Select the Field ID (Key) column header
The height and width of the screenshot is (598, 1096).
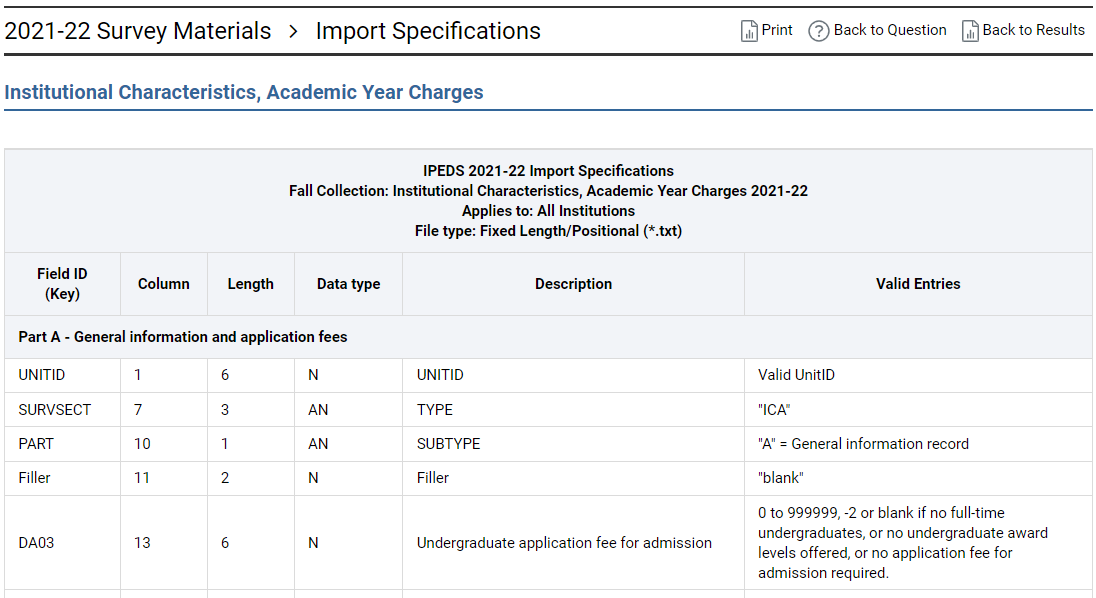62,284
